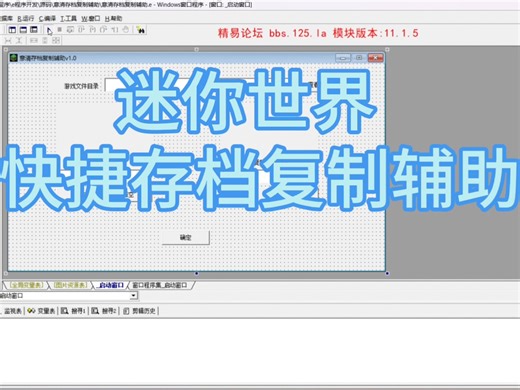Click the binoculars find icon
The image size is (520, 390).
coord(141,30)
